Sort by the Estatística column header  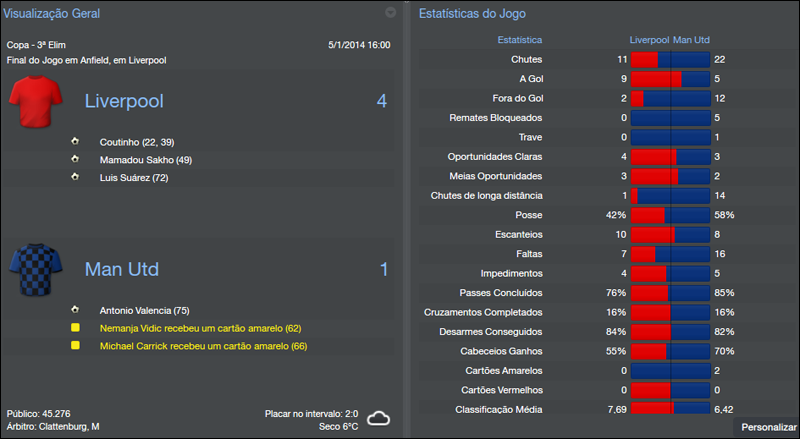tap(519, 40)
